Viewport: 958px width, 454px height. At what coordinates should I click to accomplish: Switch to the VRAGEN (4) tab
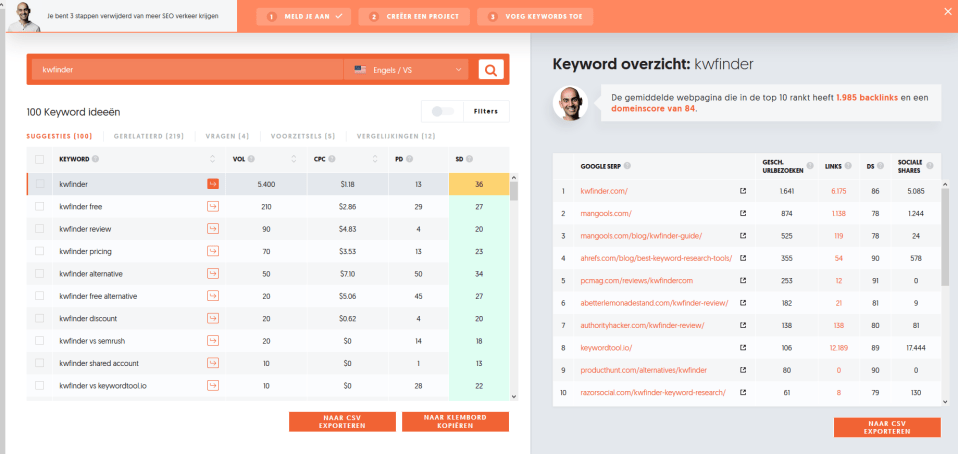pyautogui.click(x=227, y=136)
